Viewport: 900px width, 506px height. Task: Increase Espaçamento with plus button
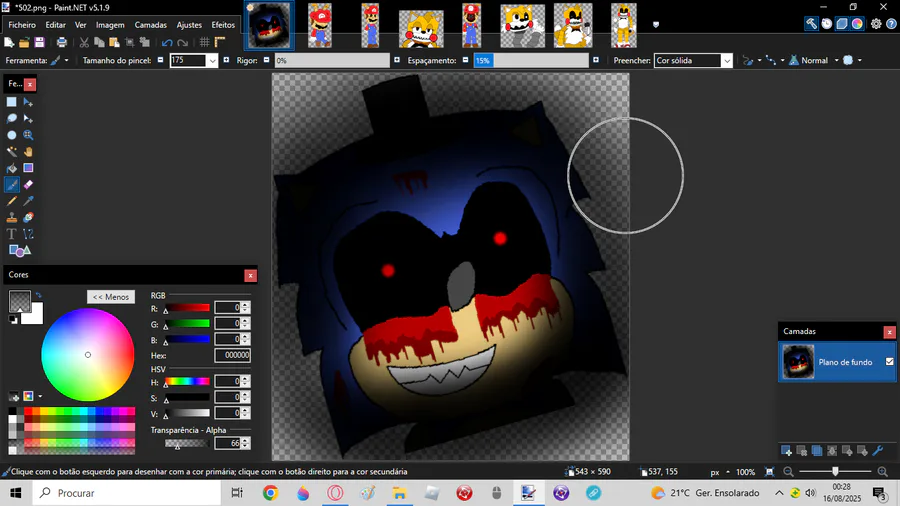596,60
